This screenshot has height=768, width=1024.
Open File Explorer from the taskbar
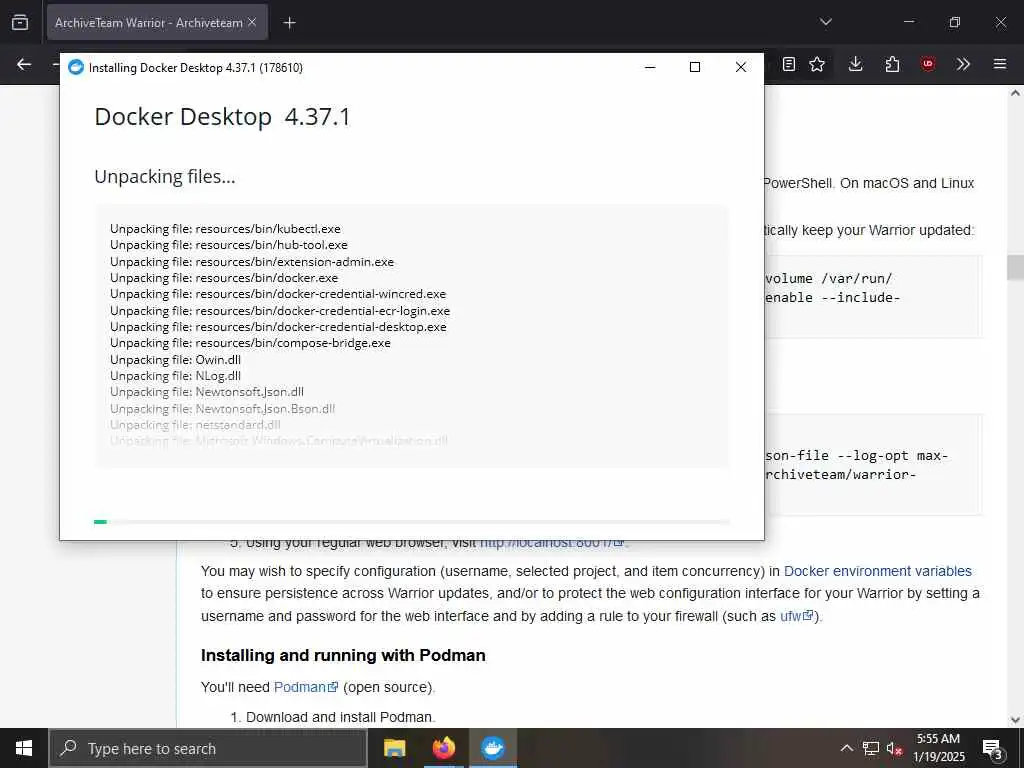pyautogui.click(x=394, y=748)
